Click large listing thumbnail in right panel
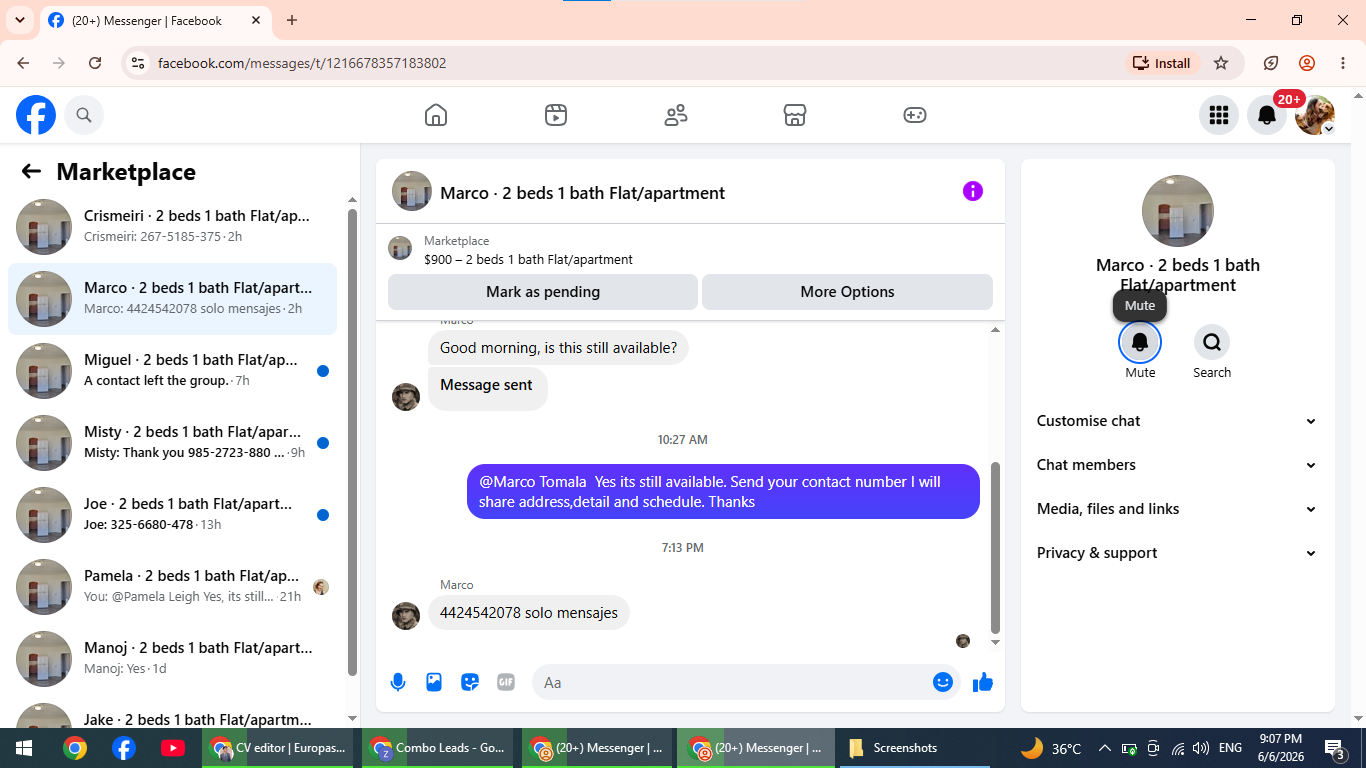 pos(1178,211)
